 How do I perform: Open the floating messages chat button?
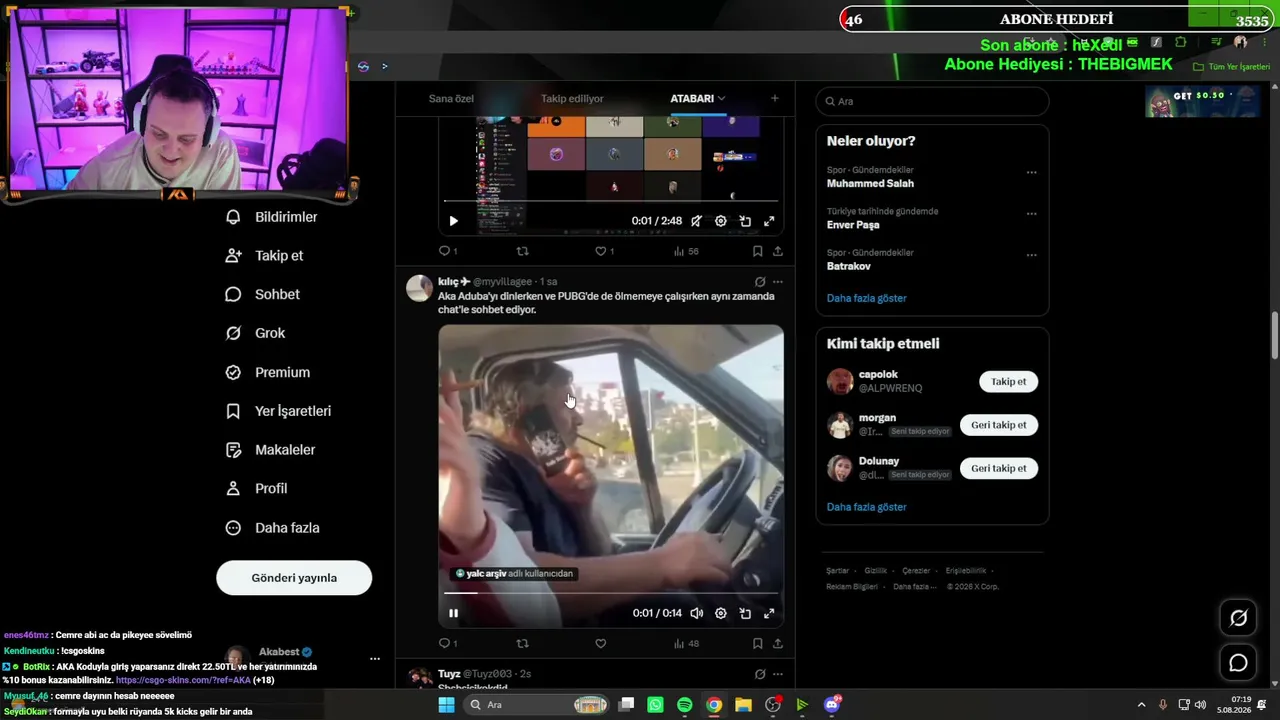[1238, 662]
